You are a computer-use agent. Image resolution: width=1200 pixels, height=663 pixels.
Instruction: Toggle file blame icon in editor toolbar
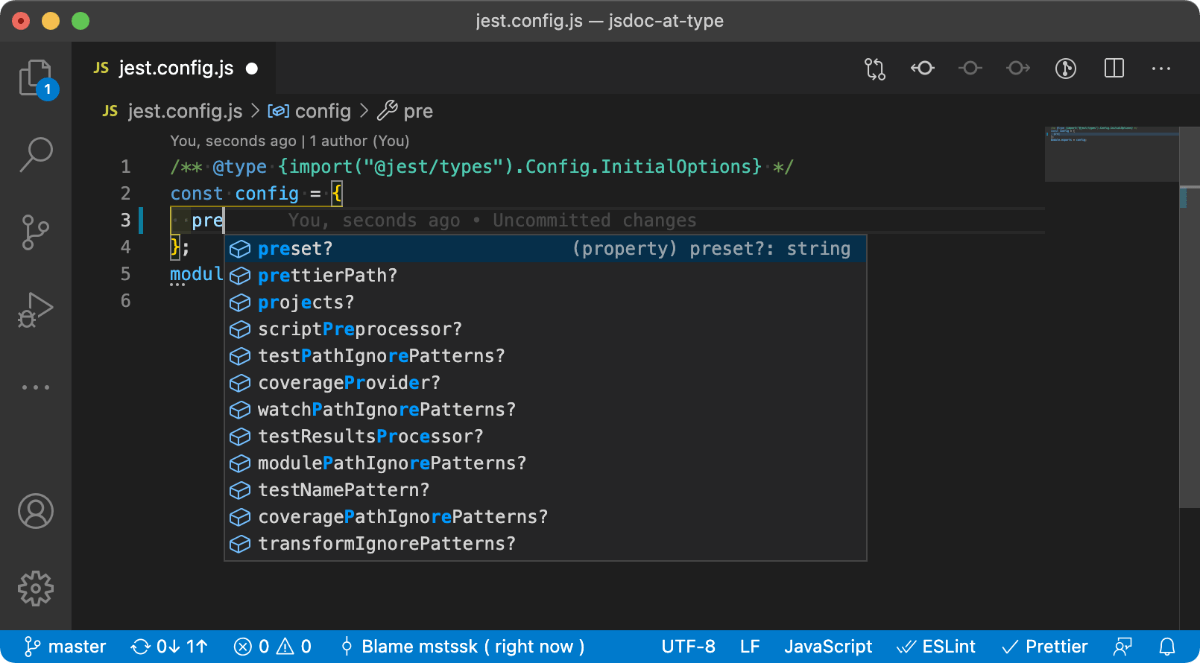coord(1066,68)
